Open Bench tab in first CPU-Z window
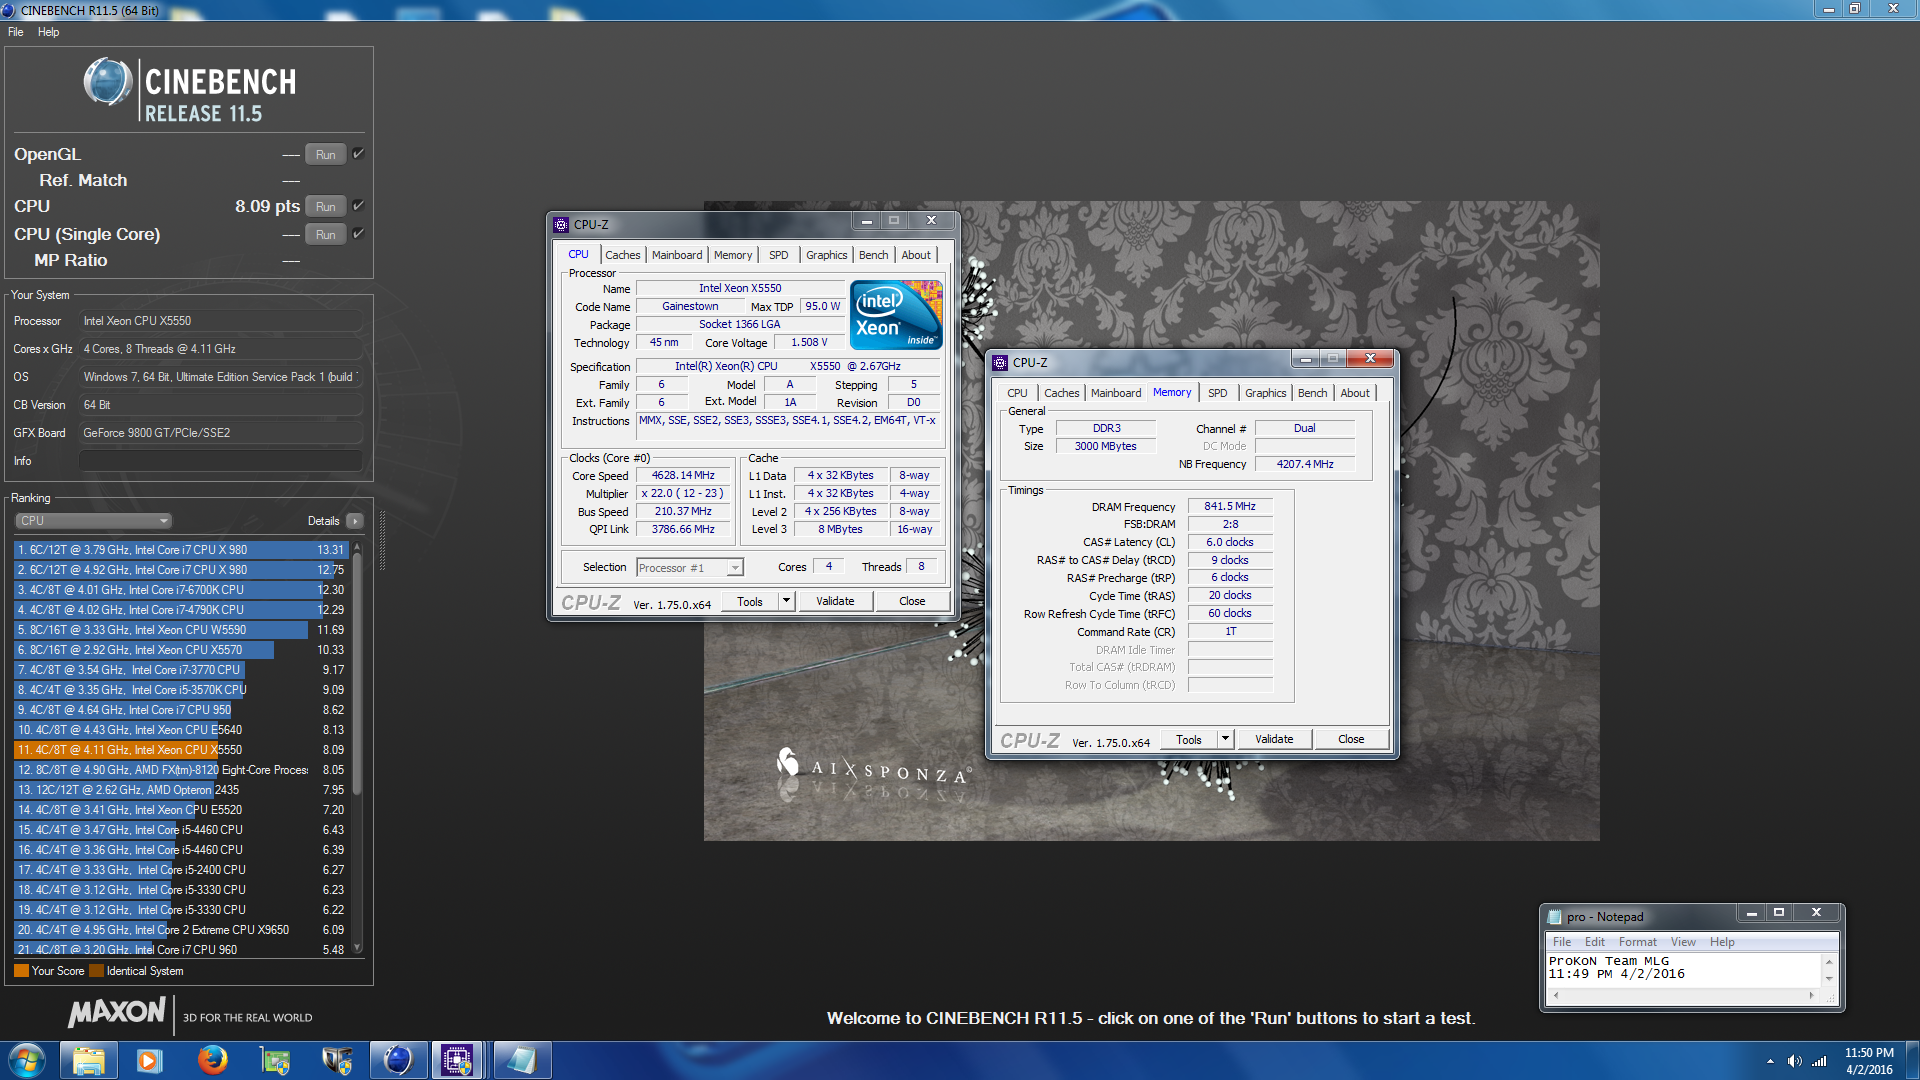 coord(873,255)
